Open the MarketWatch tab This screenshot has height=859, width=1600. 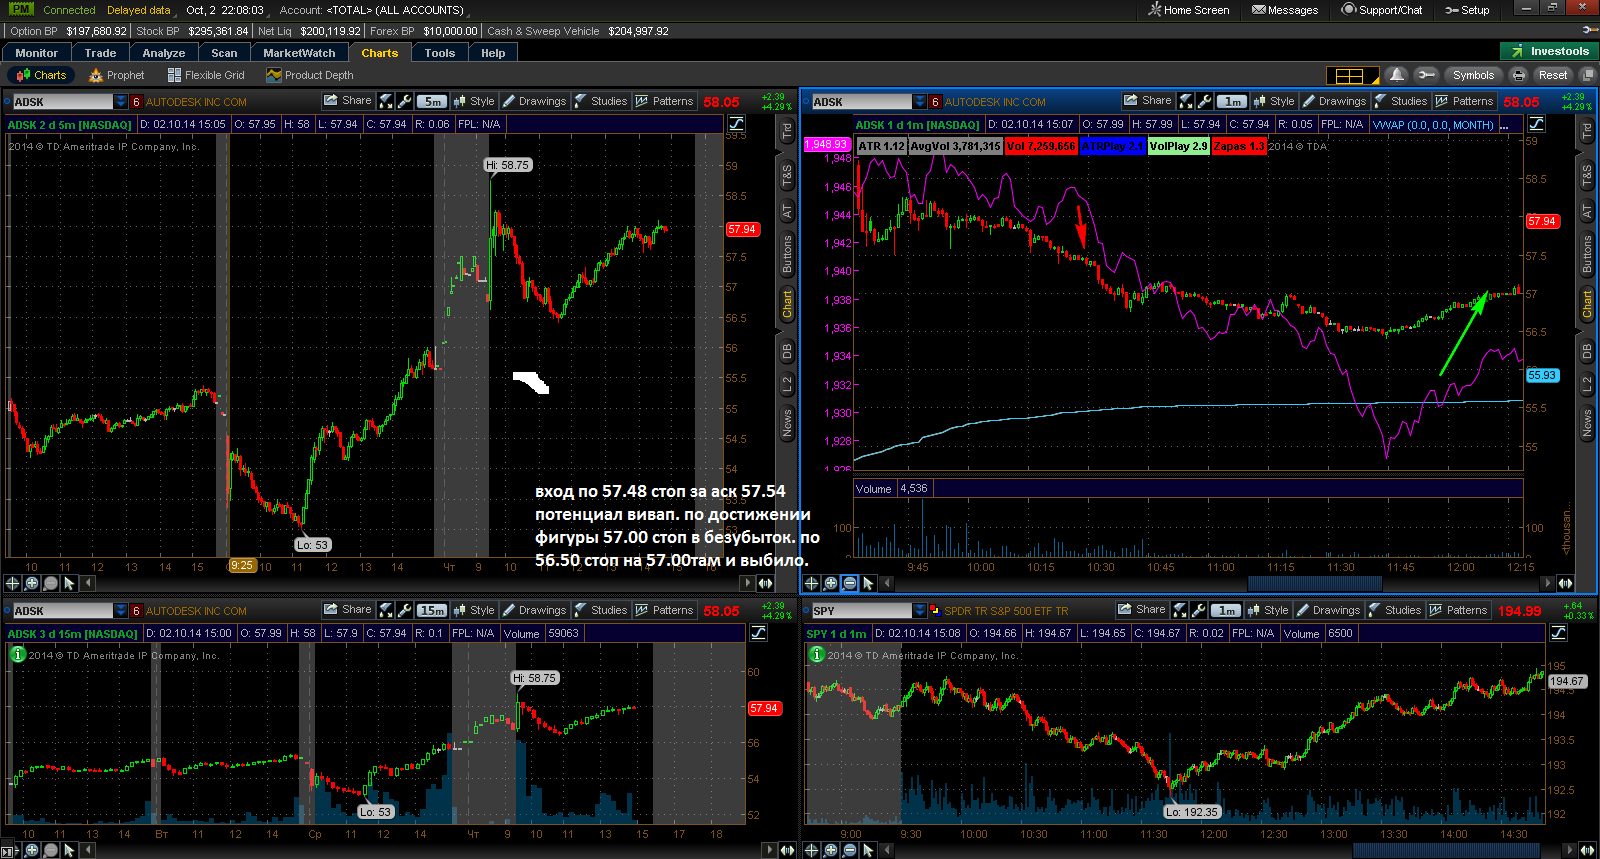tap(299, 53)
